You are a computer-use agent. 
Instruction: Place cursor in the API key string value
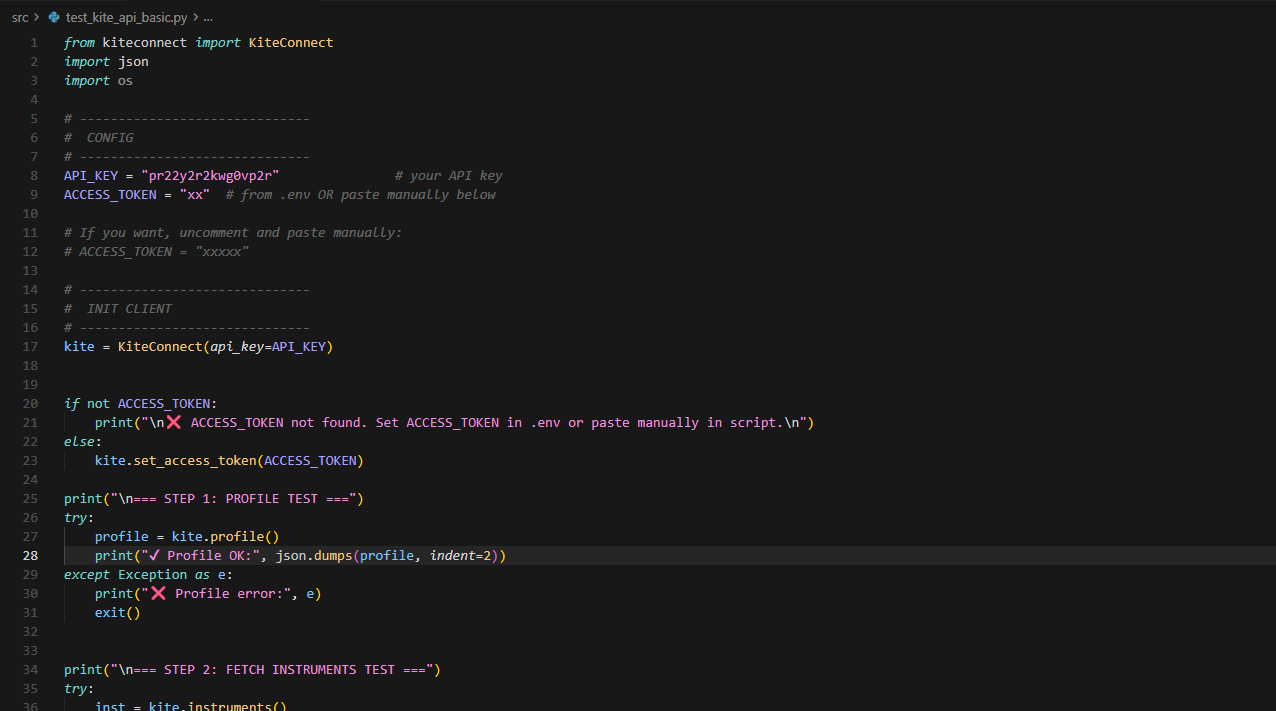(x=210, y=176)
